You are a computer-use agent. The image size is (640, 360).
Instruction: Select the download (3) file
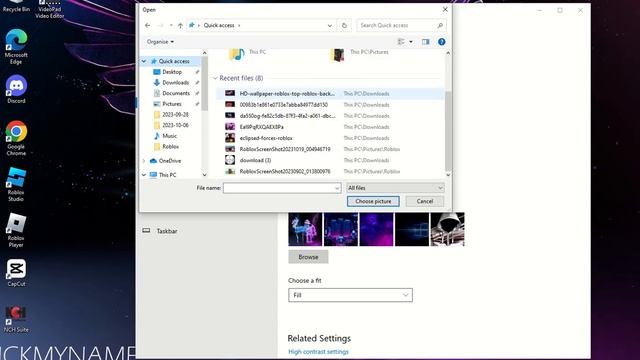[330, 160]
